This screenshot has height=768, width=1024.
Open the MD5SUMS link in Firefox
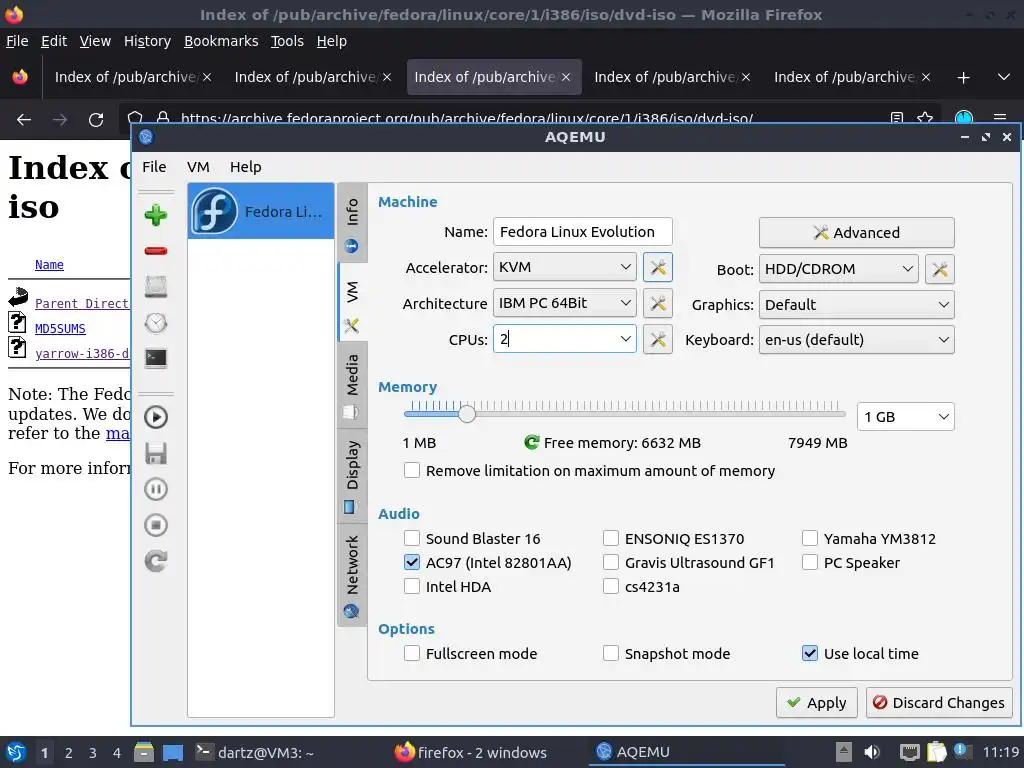click(60, 328)
